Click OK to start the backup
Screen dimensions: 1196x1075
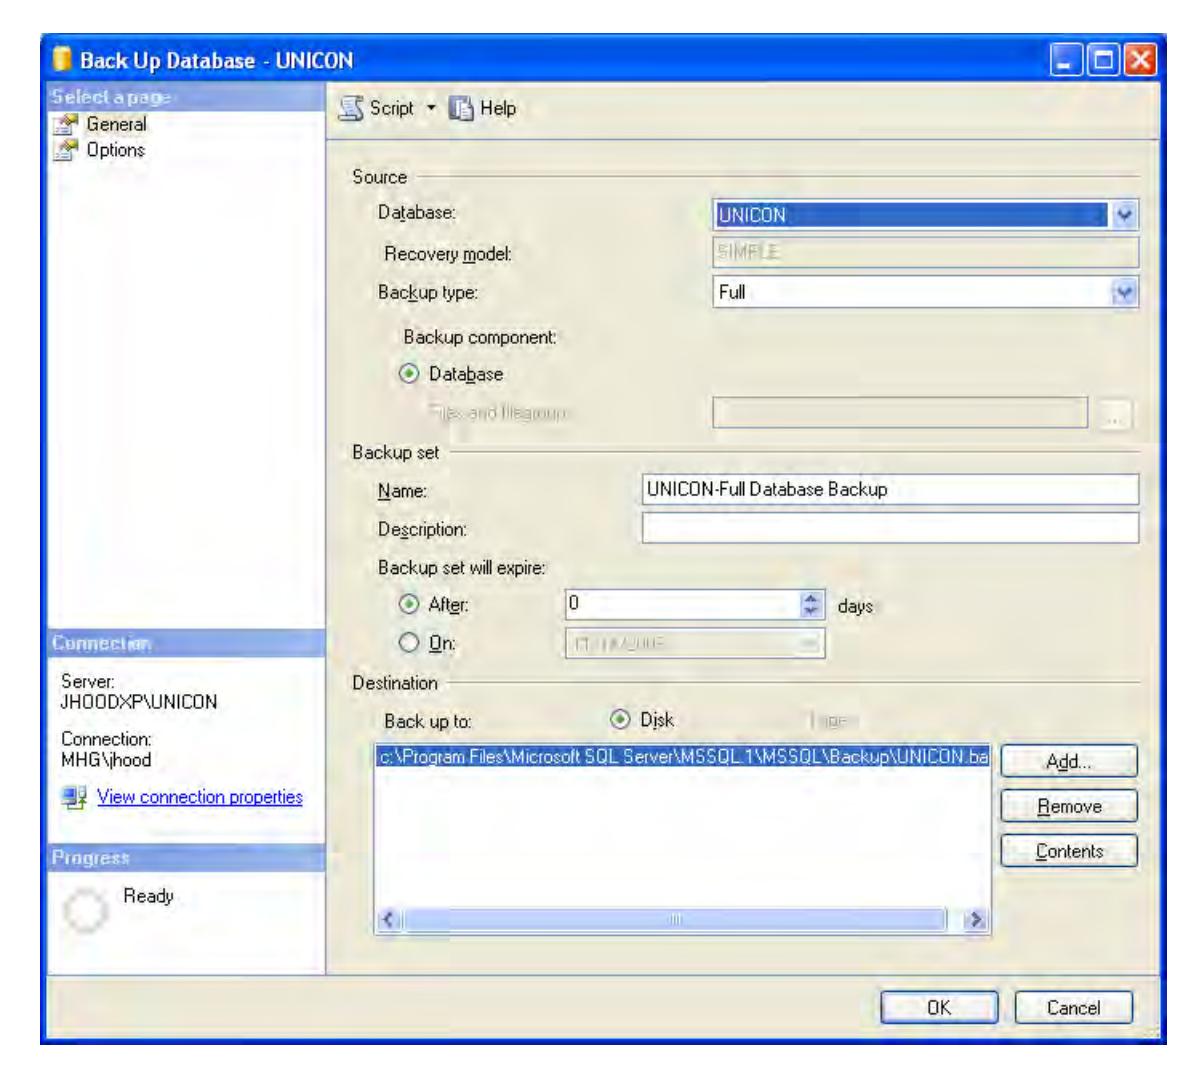point(939,1008)
